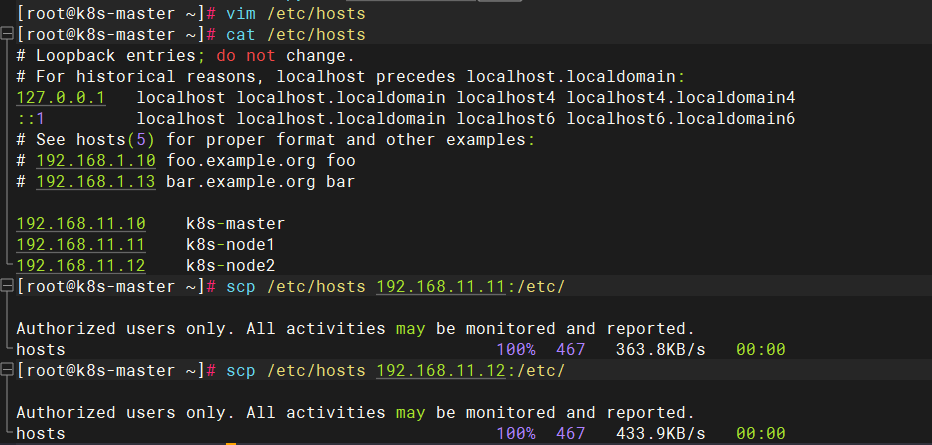Open the 127.0.0.1 address link
Viewport: 932px width, 445px height.
(61, 97)
